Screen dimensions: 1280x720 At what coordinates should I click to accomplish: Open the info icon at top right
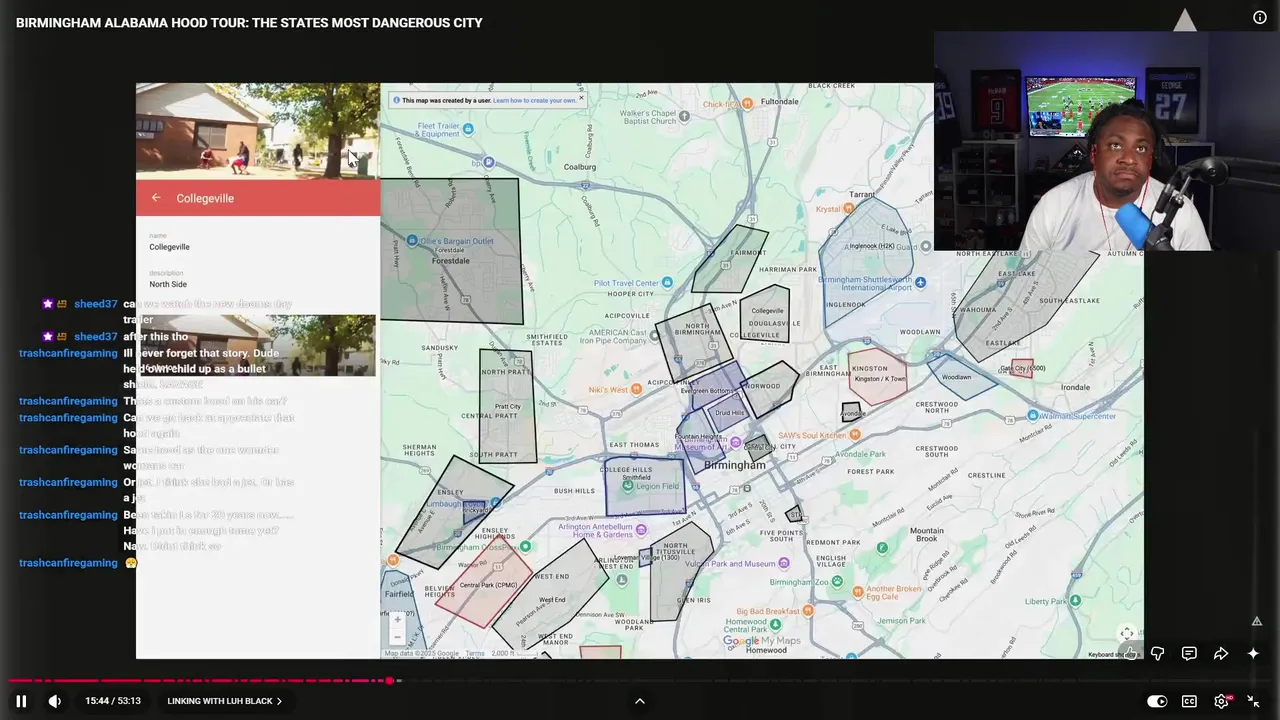pos(1260,17)
